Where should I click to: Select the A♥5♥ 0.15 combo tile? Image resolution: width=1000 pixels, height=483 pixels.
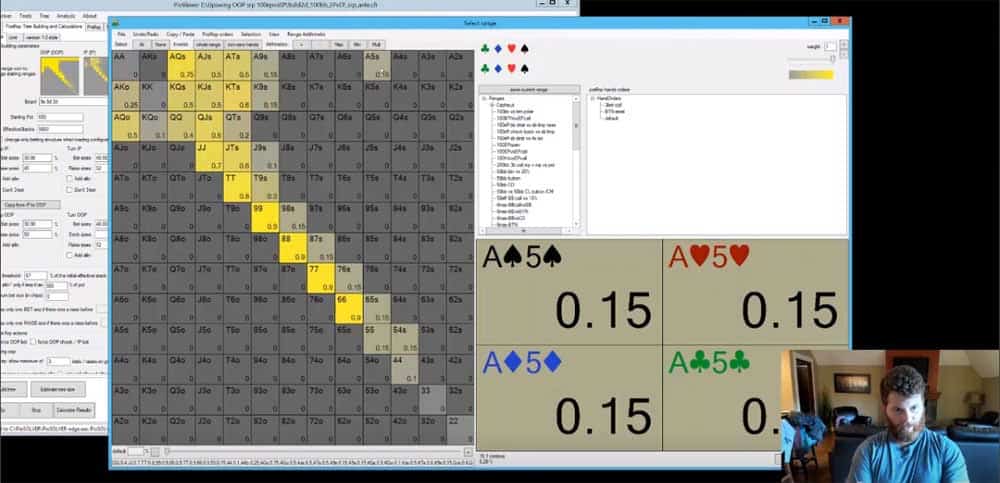point(756,292)
